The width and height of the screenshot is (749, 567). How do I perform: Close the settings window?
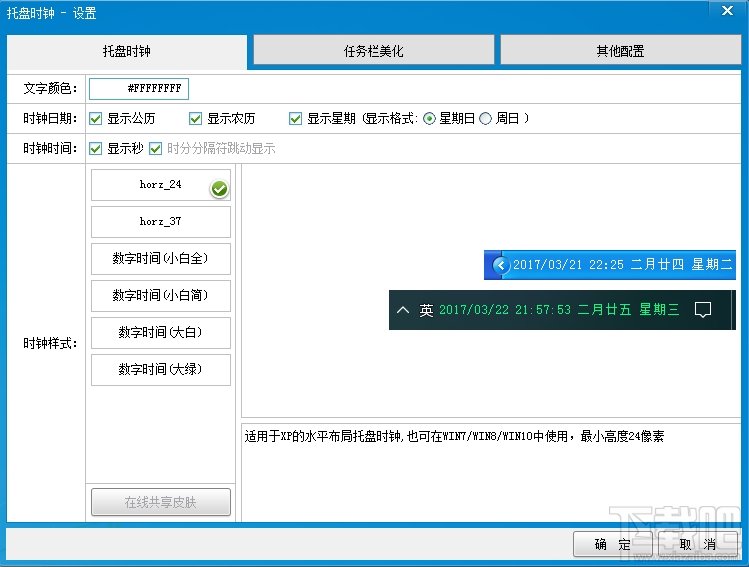pos(728,11)
